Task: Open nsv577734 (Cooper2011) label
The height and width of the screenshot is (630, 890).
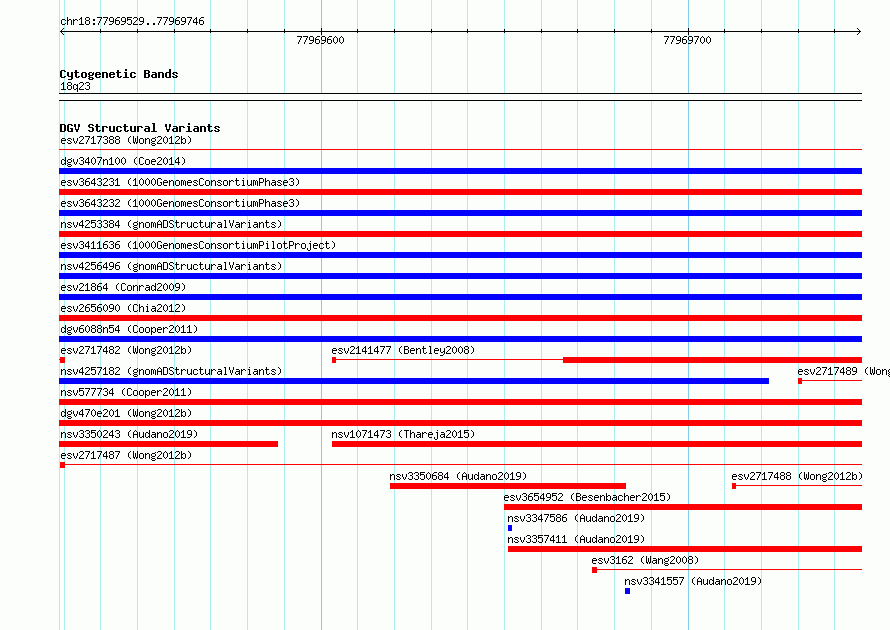Action: (x=126, y=392)
